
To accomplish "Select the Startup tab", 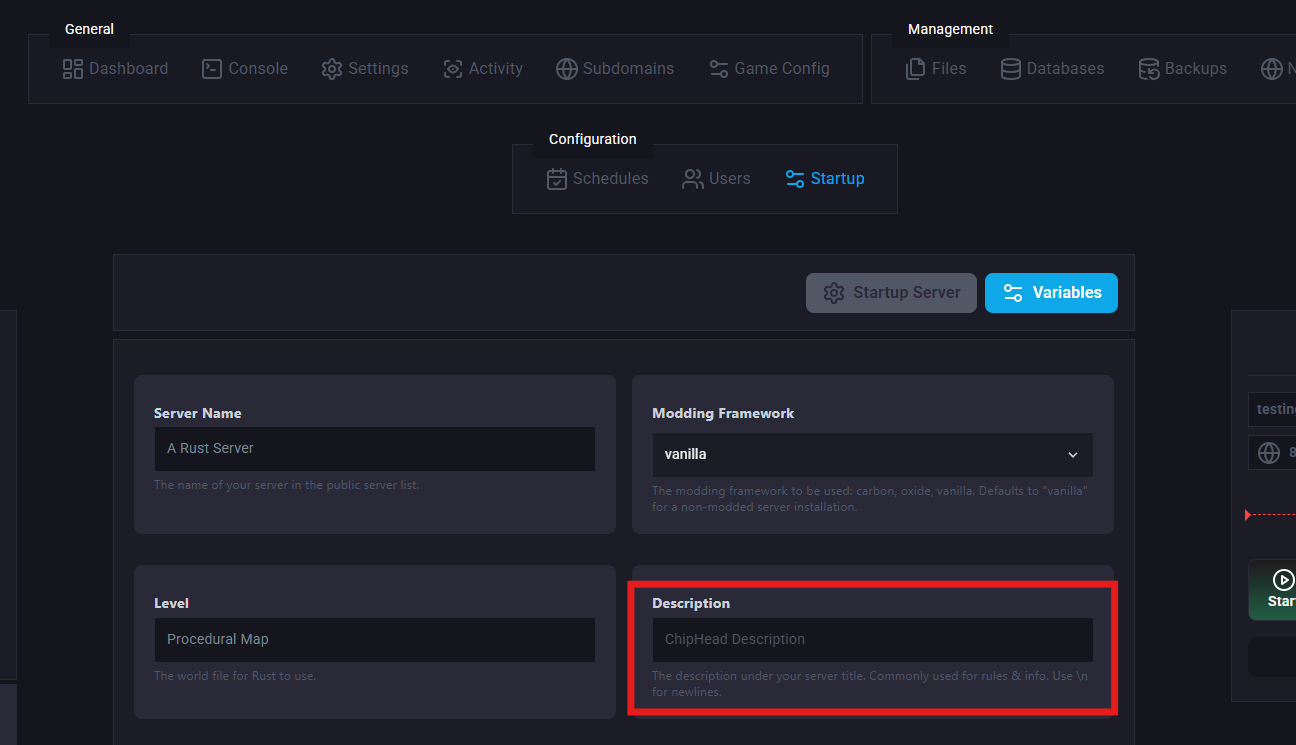I will (x=824, y=179).
